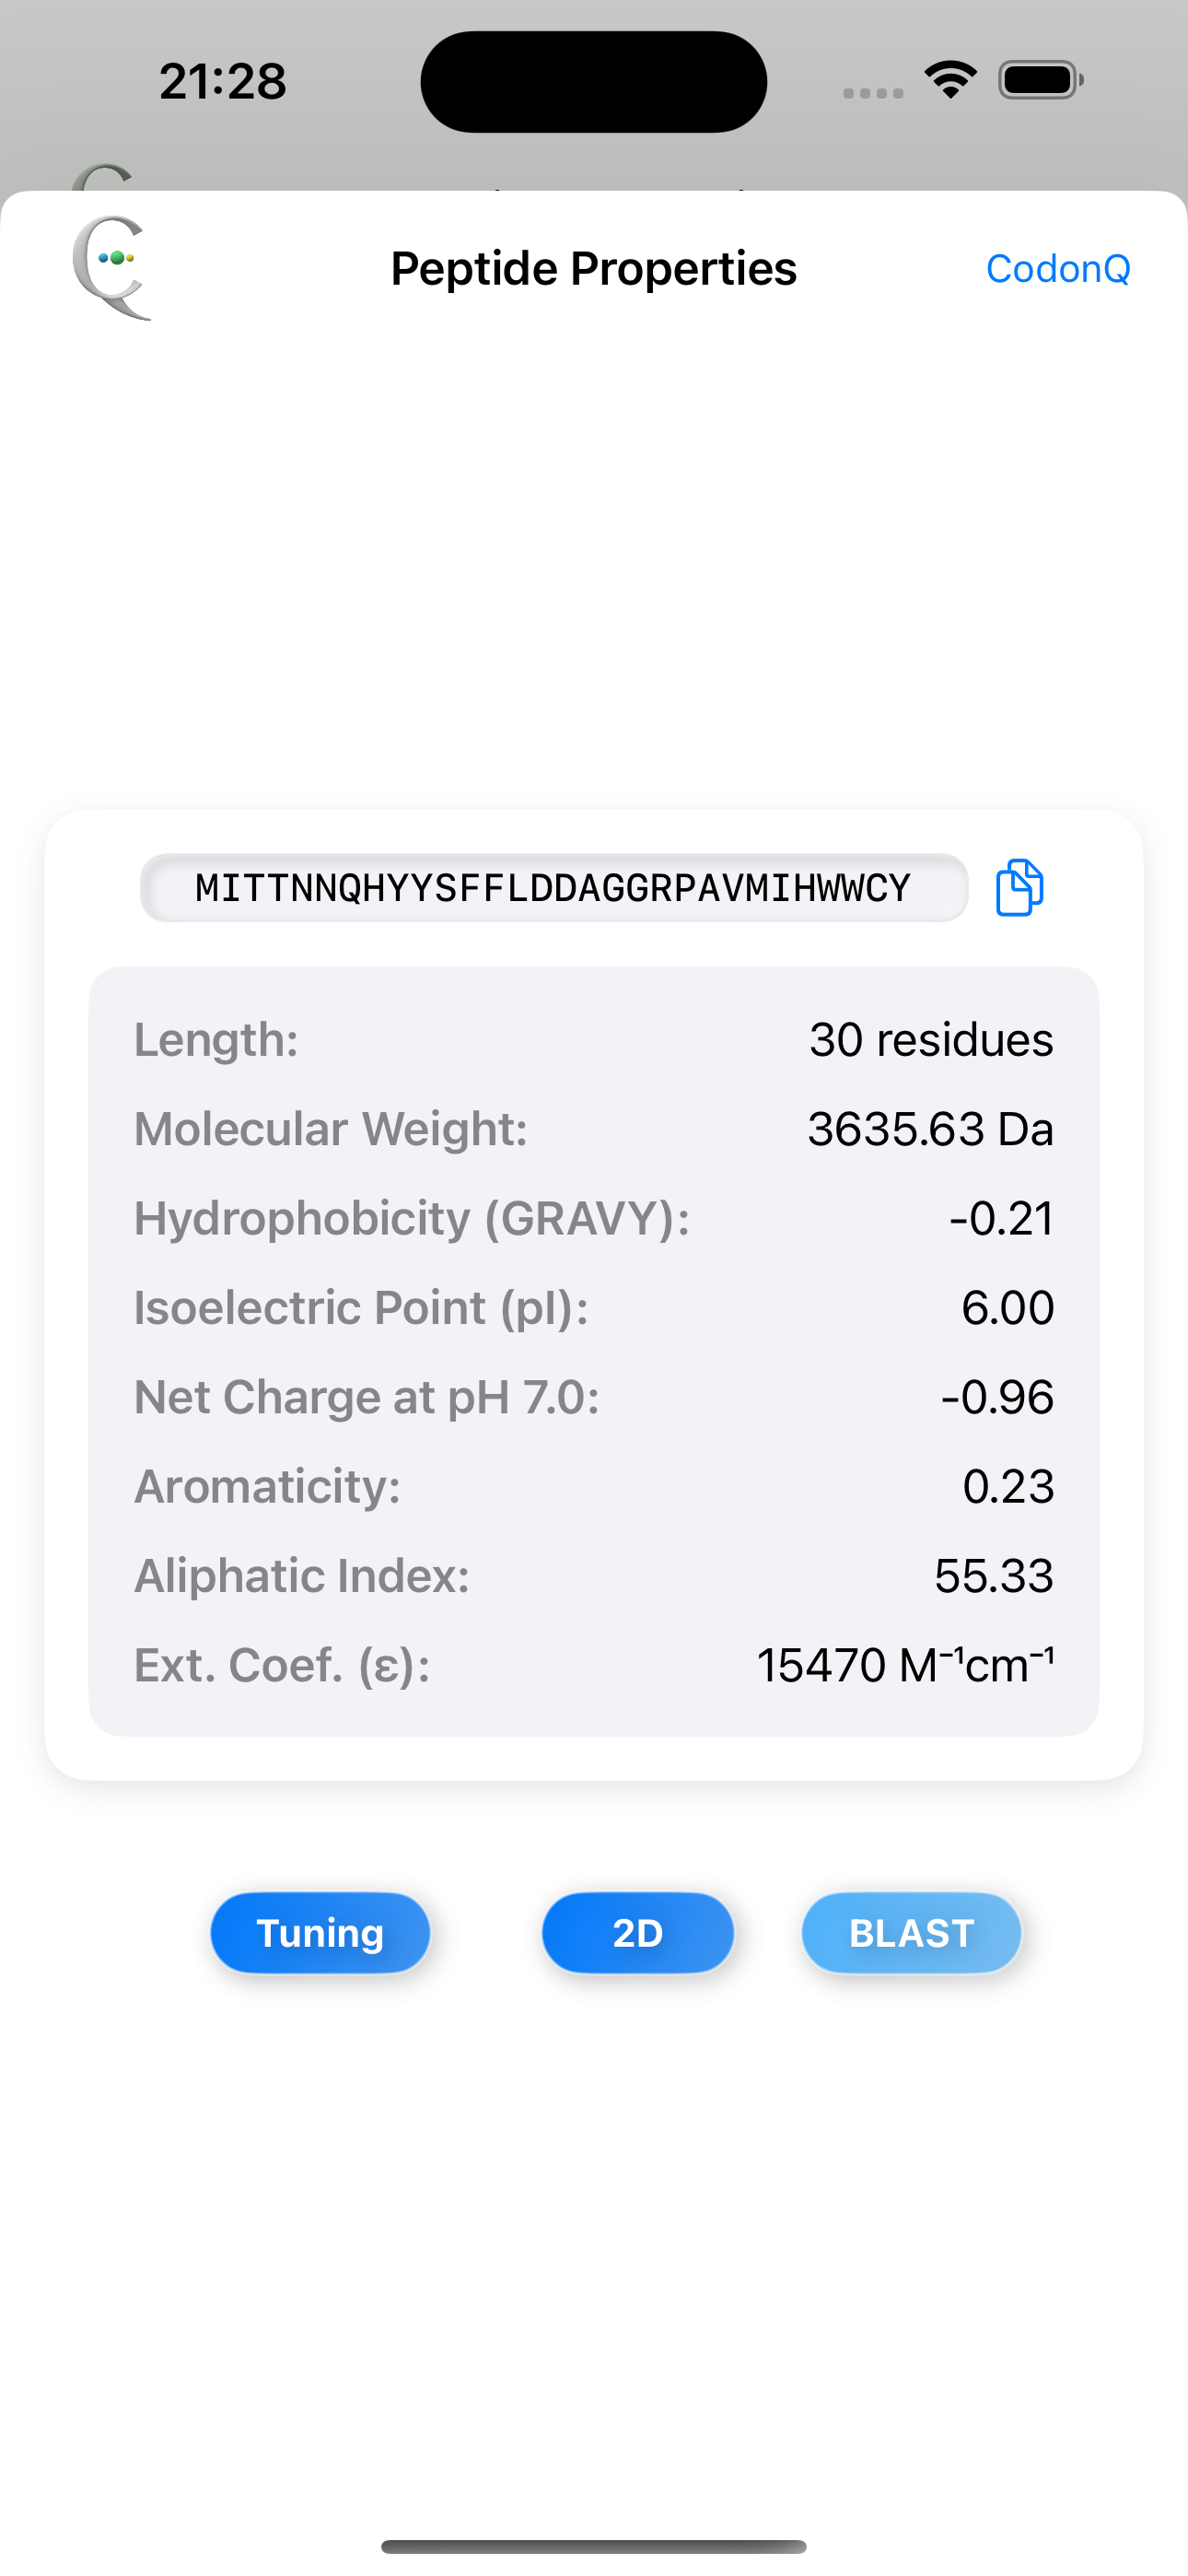This screenshot has width=1188, height=2576.
Task: Tap the battery status icon
Action: 1040,80
